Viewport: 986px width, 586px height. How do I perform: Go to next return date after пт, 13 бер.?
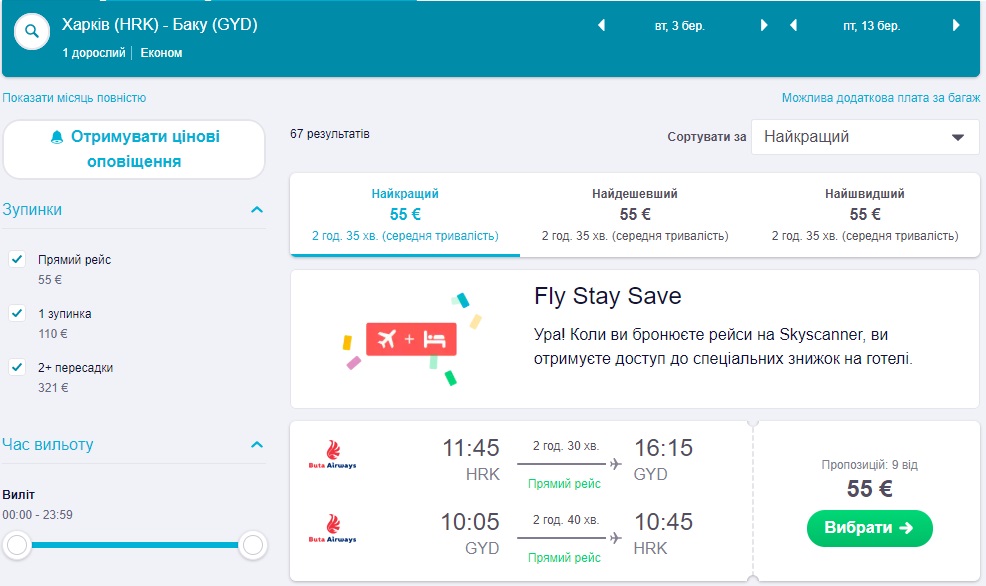tap(957, 26)
